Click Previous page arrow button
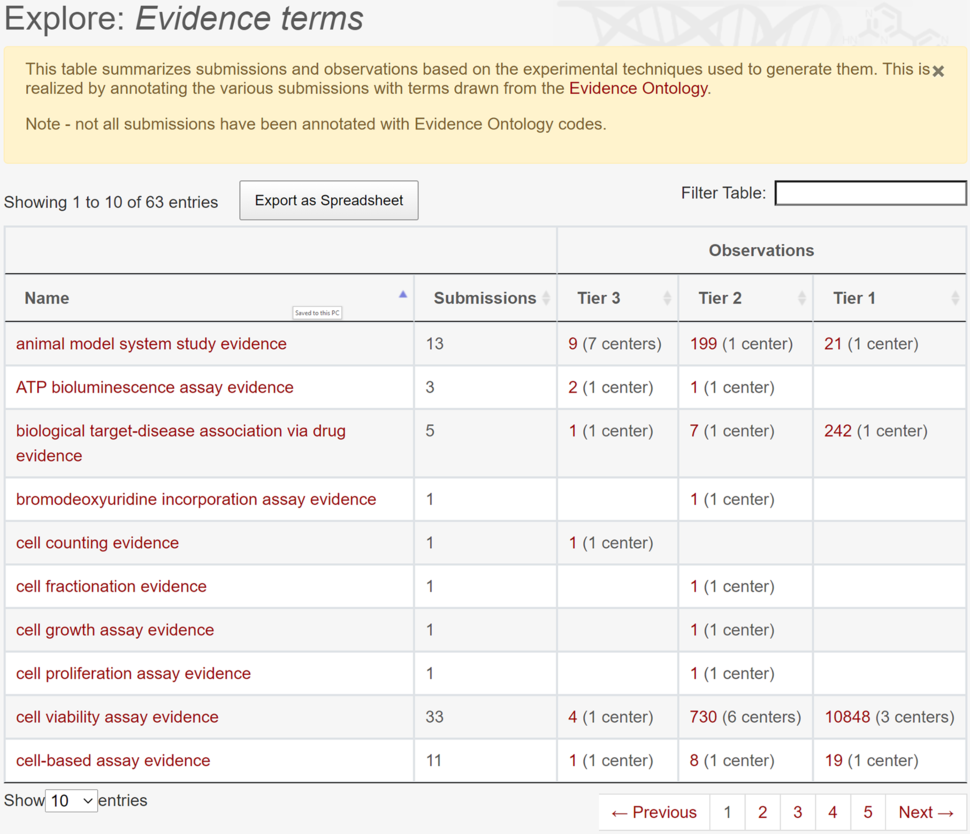Screen dimensions: 970x834 pos(654,812)
